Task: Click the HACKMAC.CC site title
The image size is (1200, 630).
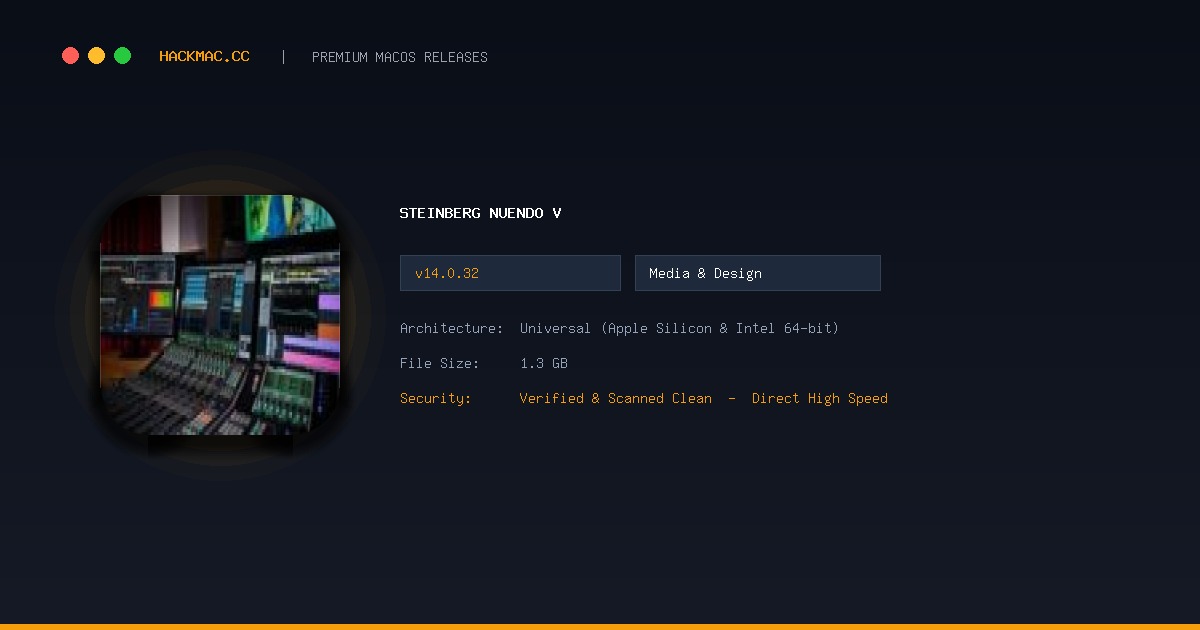Action: coord(204,57)
